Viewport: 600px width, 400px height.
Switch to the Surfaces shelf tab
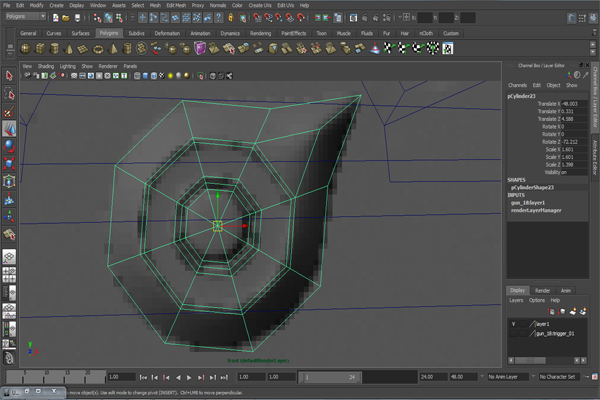click(x=80, y=33)
